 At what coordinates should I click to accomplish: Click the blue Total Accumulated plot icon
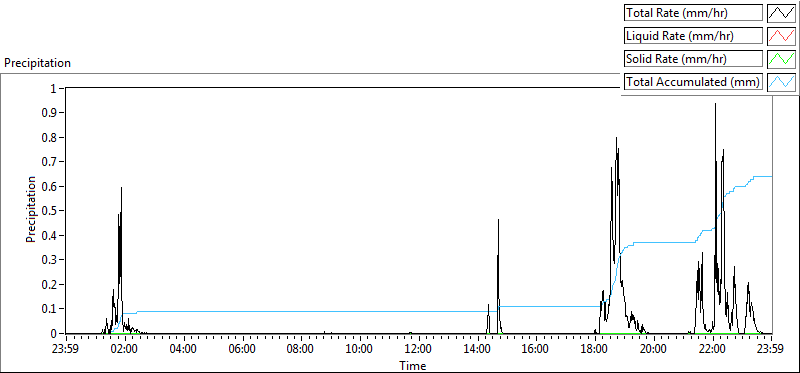click(x=782, y=82)
